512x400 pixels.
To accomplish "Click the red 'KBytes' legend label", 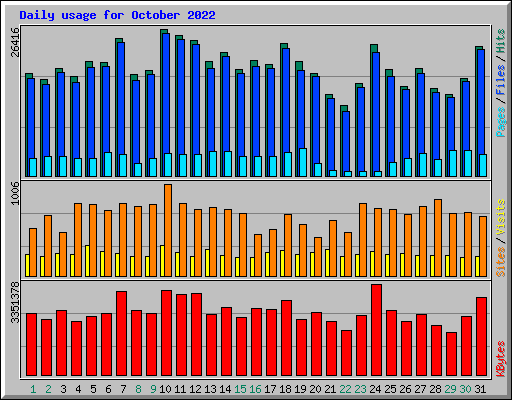I will pyautogui.click(x=501, y=359).
